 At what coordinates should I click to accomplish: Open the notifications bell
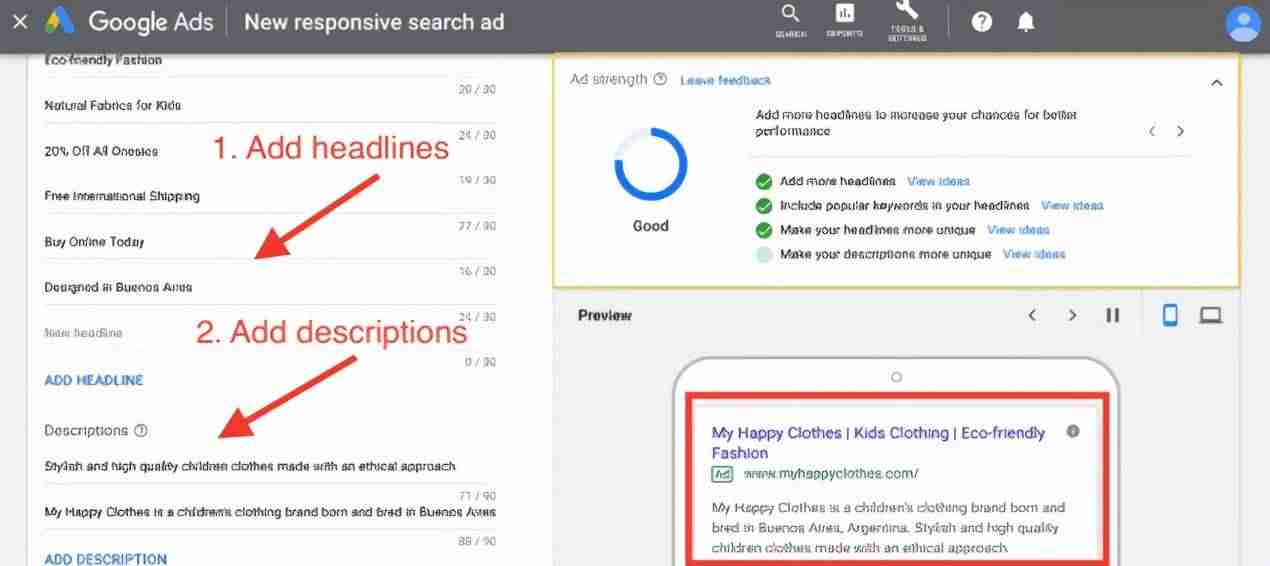click(x=1026, y=21)
